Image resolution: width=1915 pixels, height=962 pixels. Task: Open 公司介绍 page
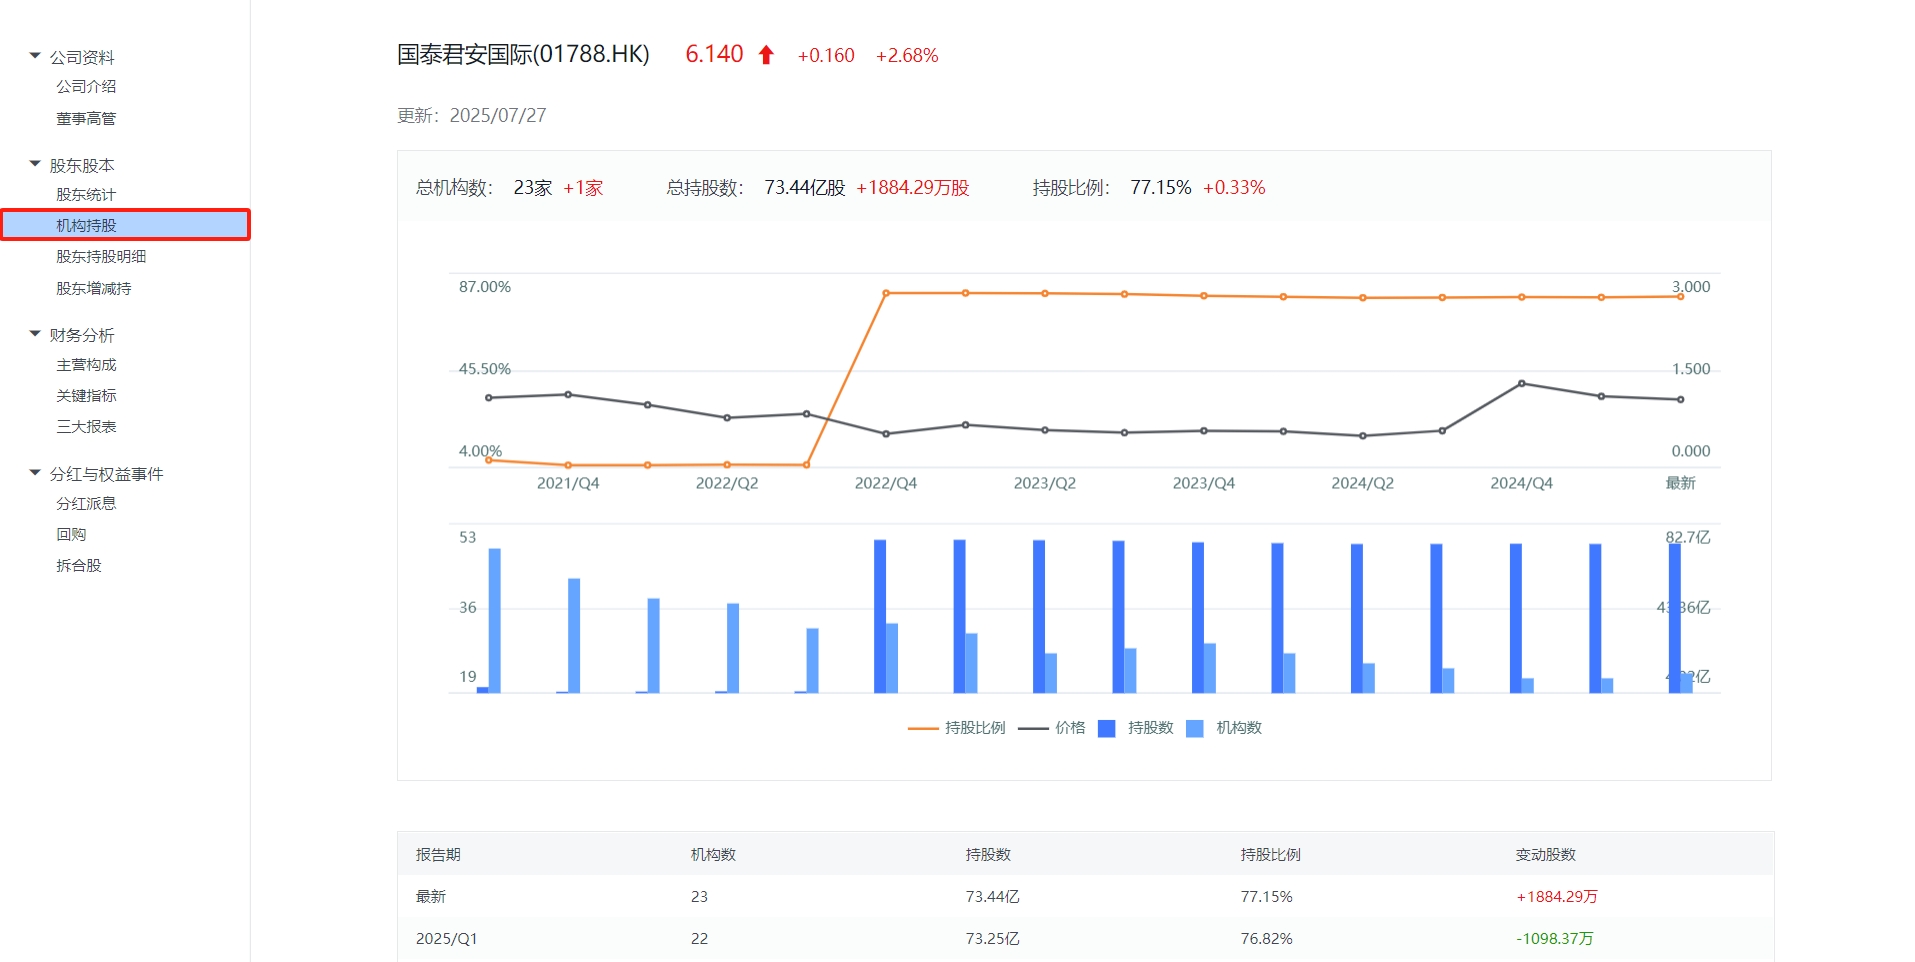86,87
